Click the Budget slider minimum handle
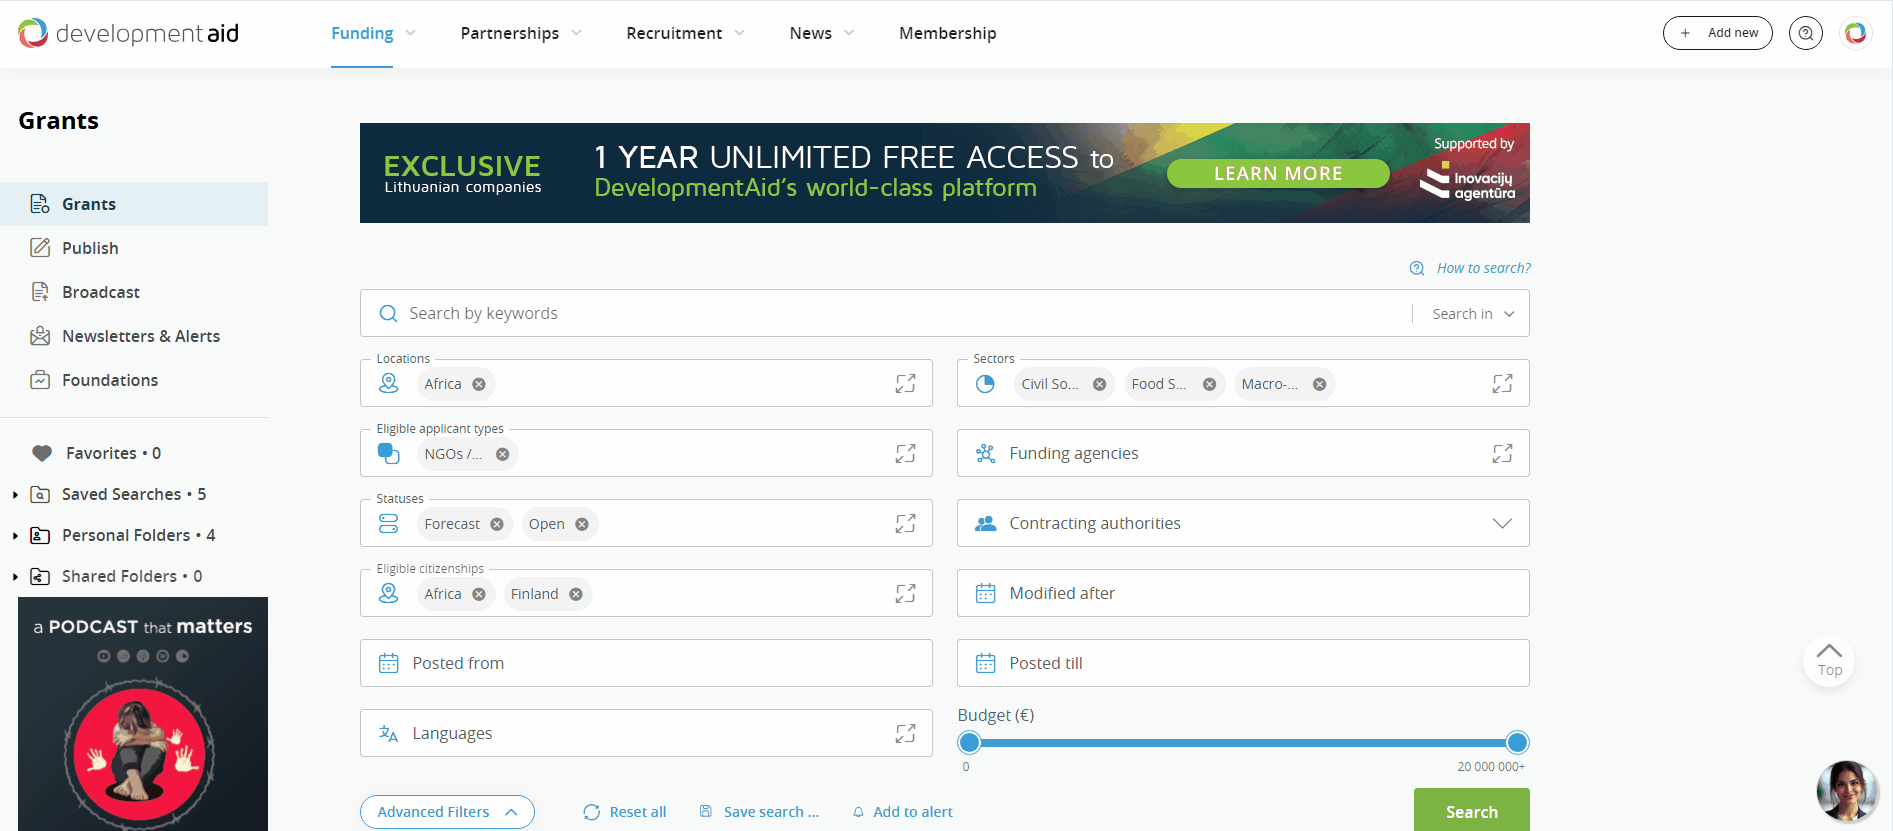 click(969, 742)
